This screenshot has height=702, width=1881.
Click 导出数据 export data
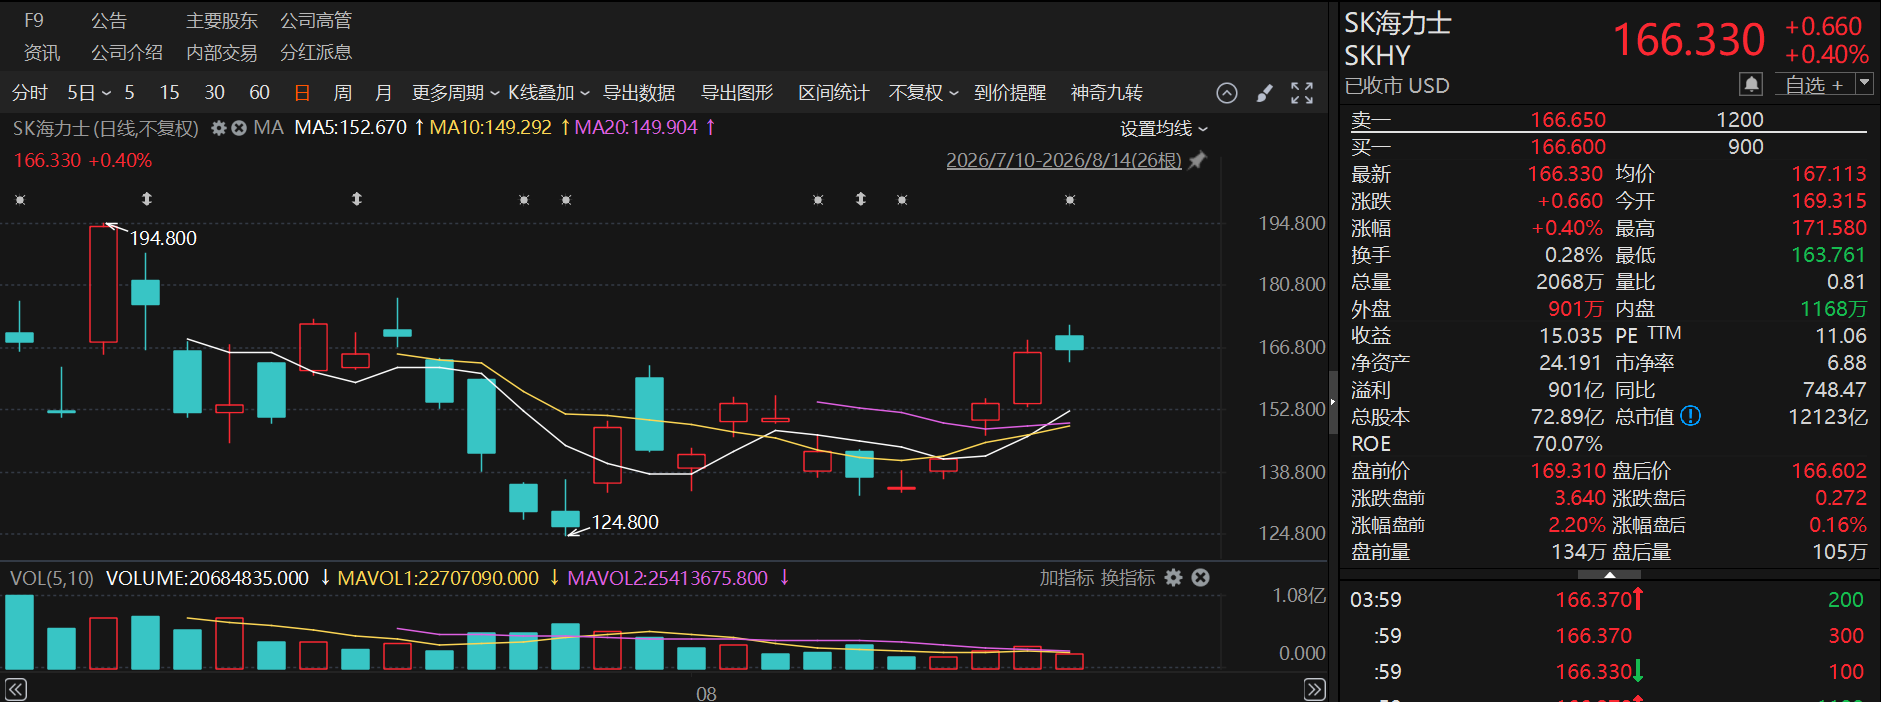[639, 93]
